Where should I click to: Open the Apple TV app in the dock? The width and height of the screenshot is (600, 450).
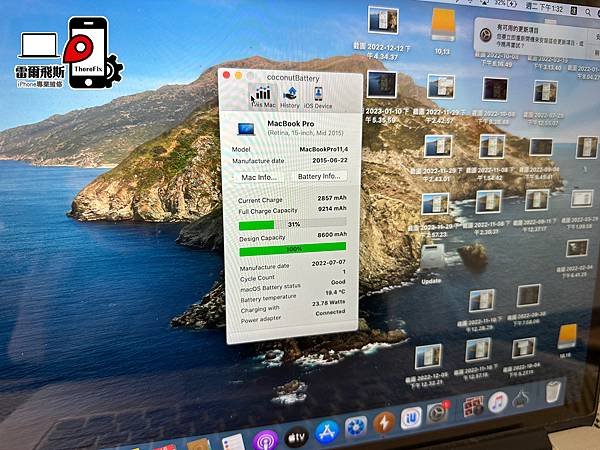coord(296,436)
